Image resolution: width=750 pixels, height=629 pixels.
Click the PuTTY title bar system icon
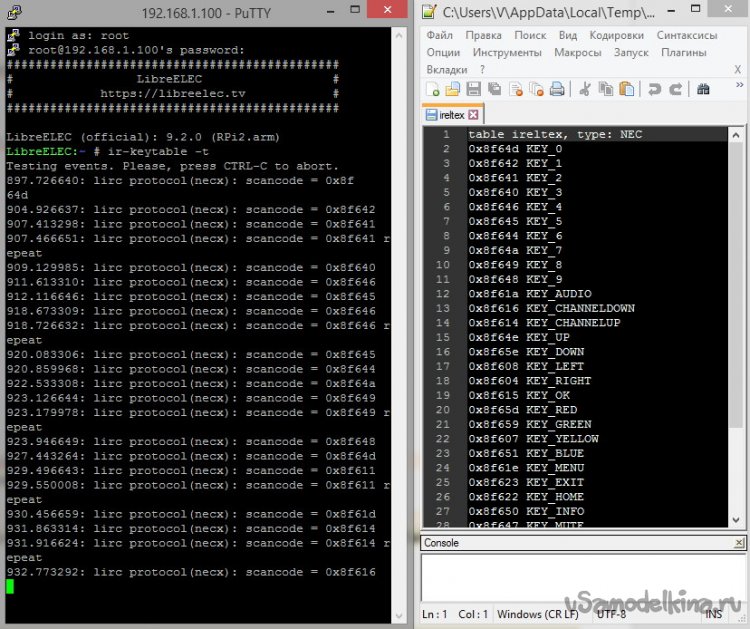coord(12,12)
